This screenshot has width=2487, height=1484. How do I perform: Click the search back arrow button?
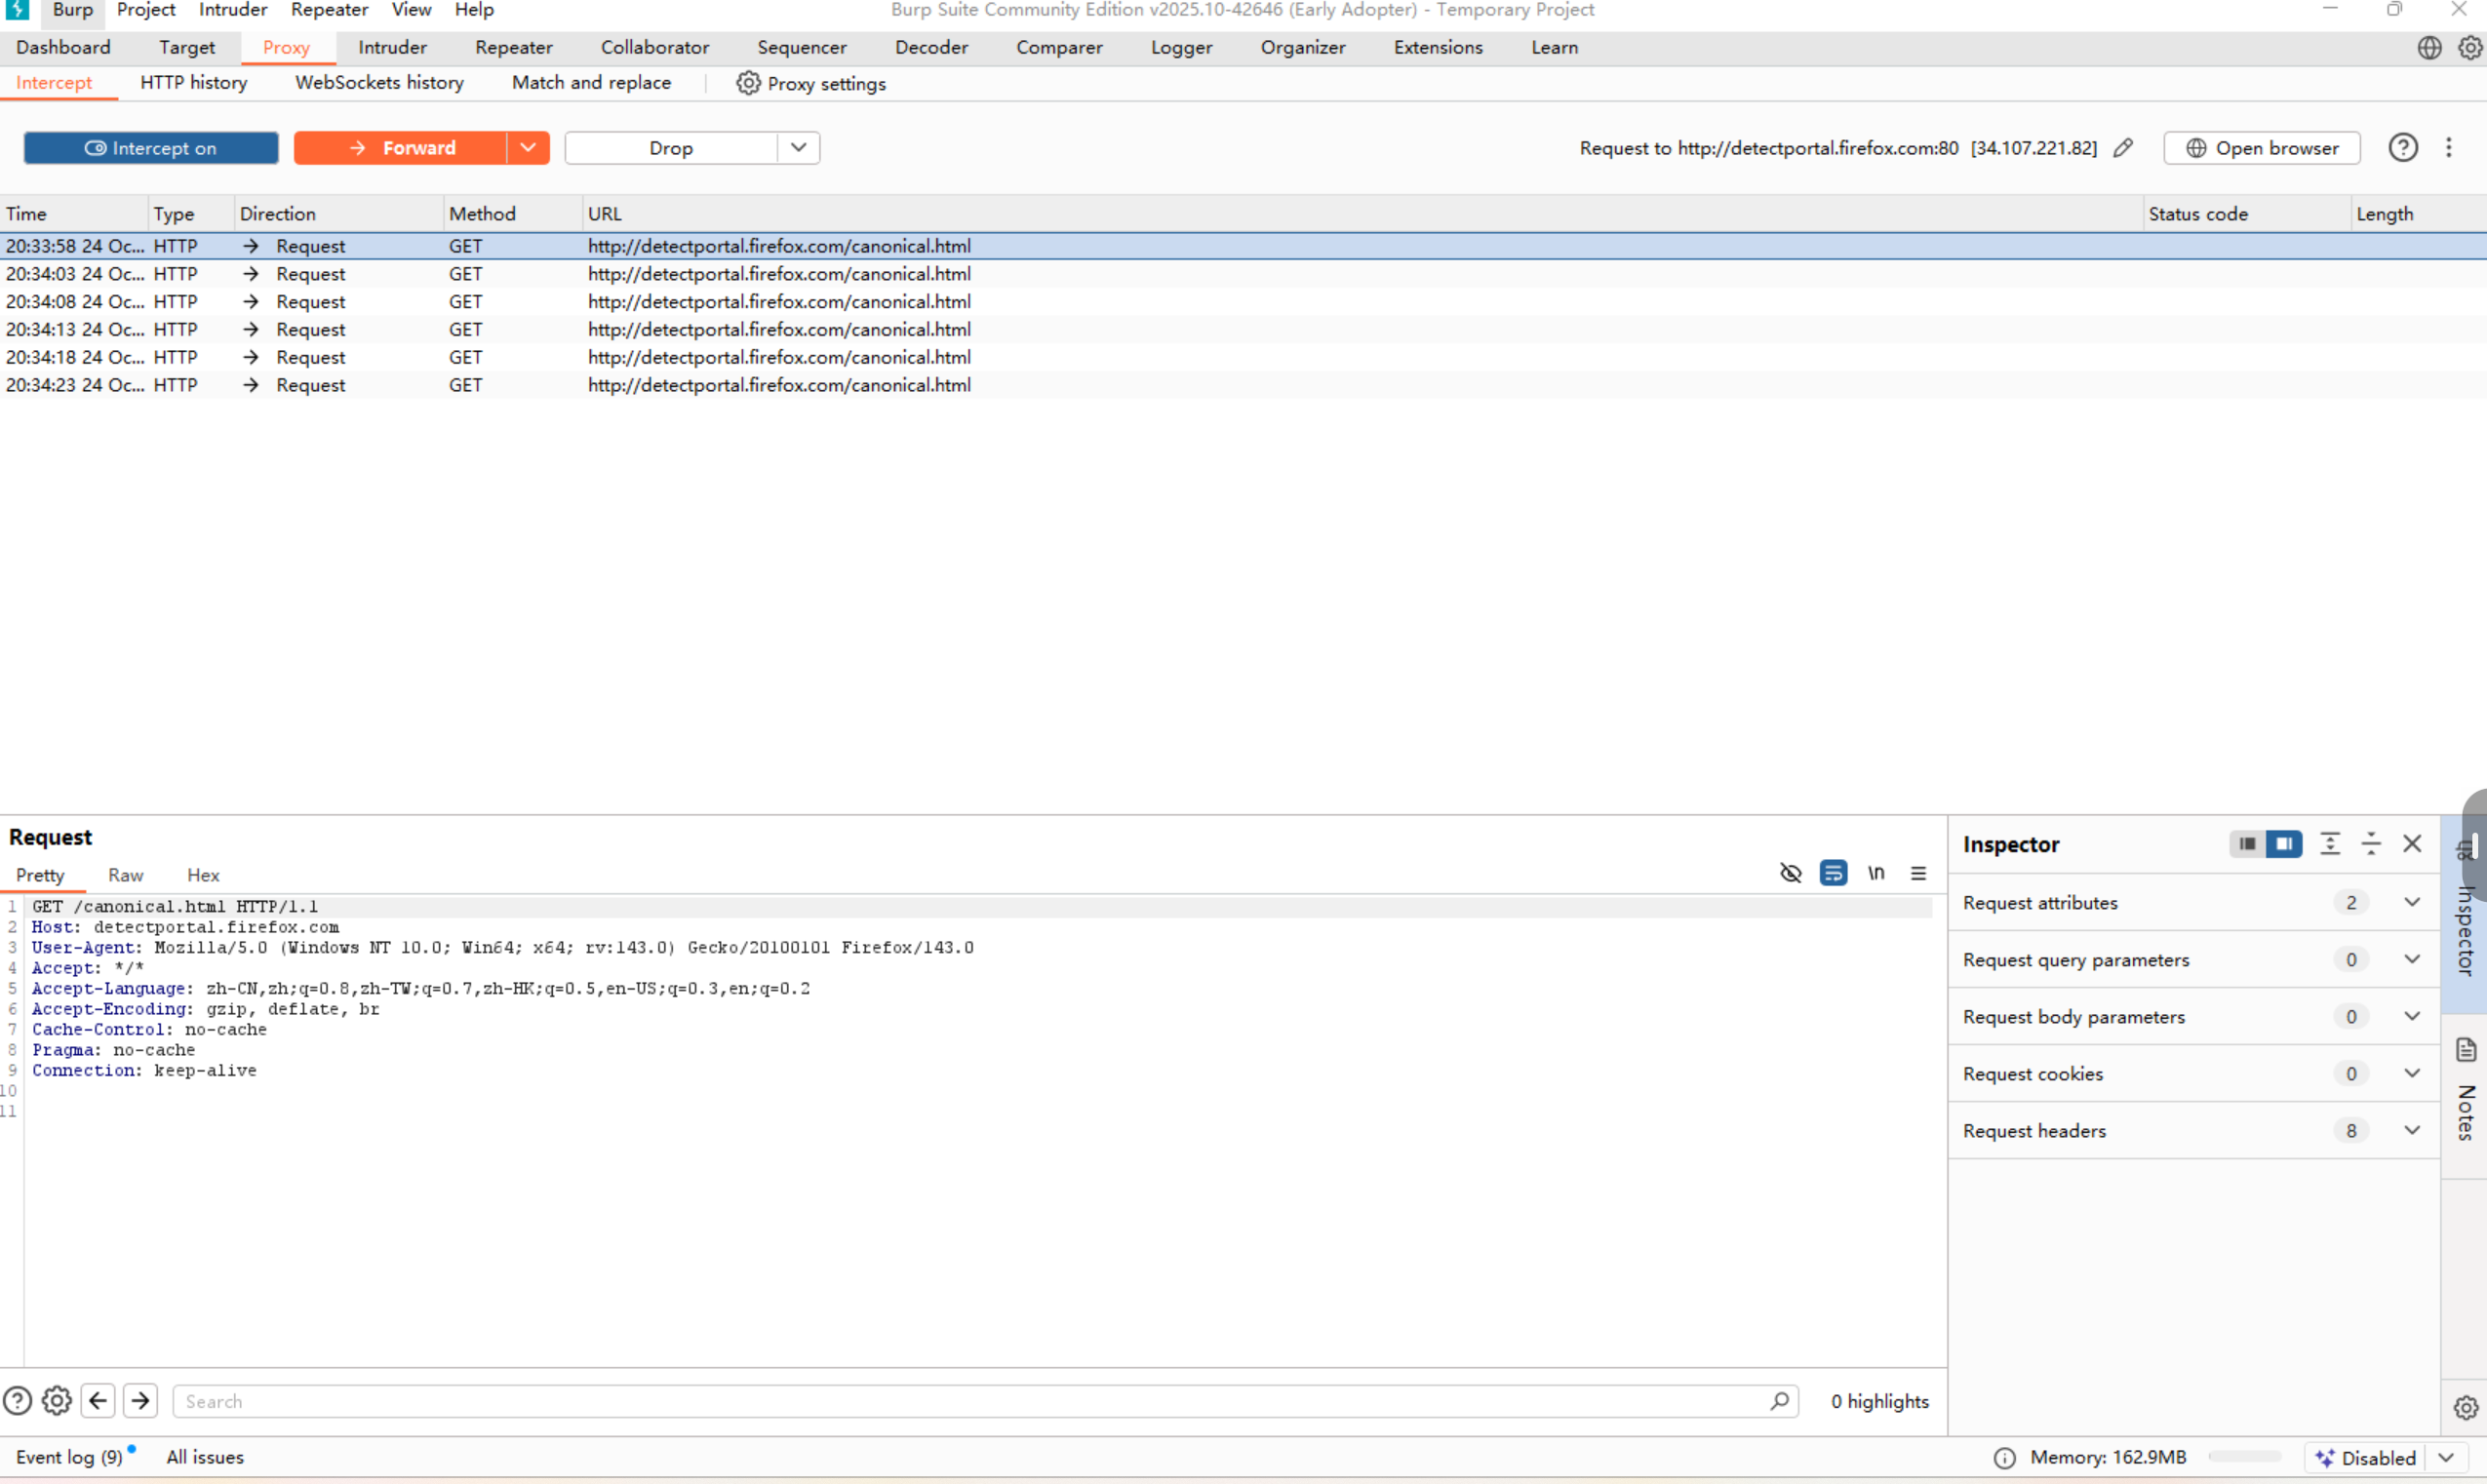click(x=98, y=1401)
